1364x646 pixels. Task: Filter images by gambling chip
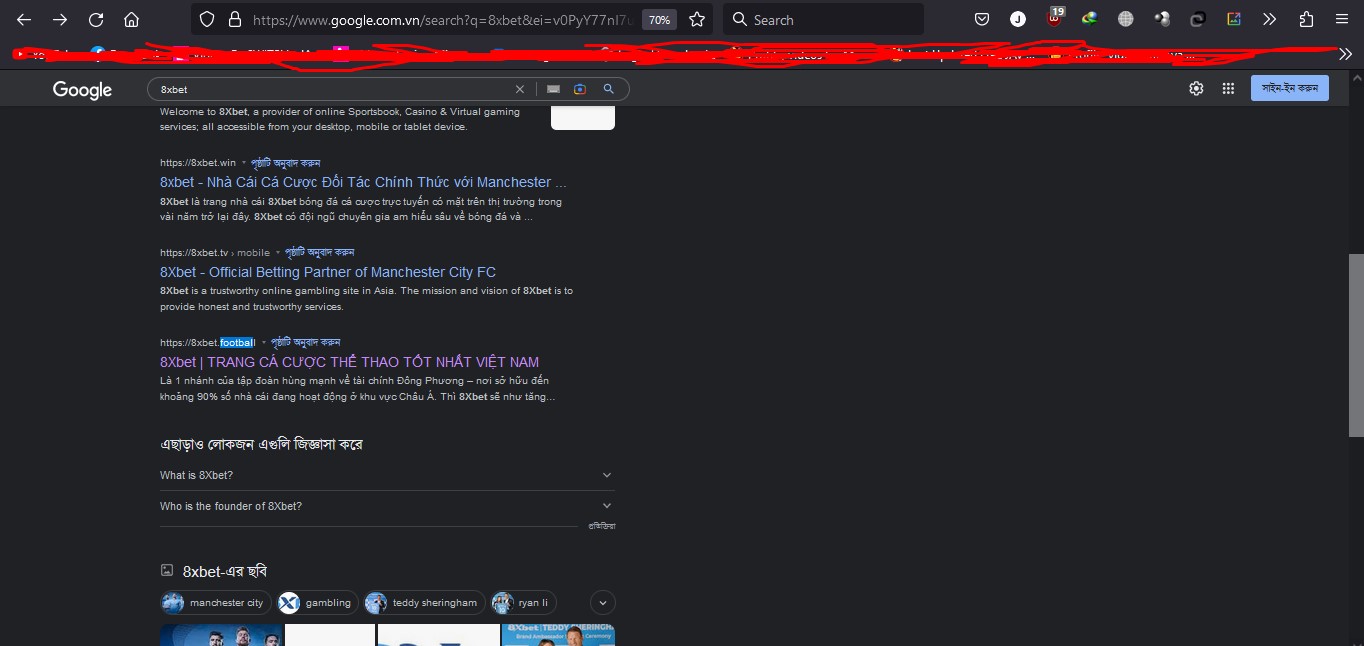click(316, 602)
